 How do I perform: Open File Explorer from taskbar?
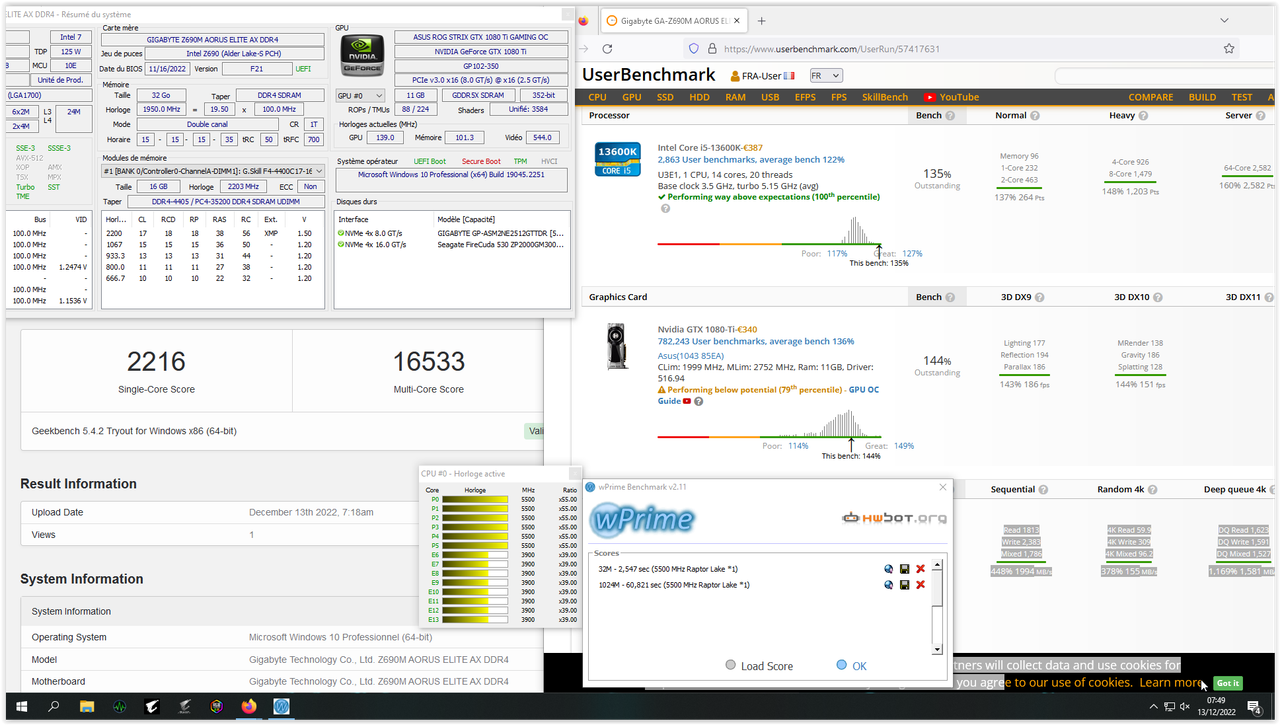88,706
